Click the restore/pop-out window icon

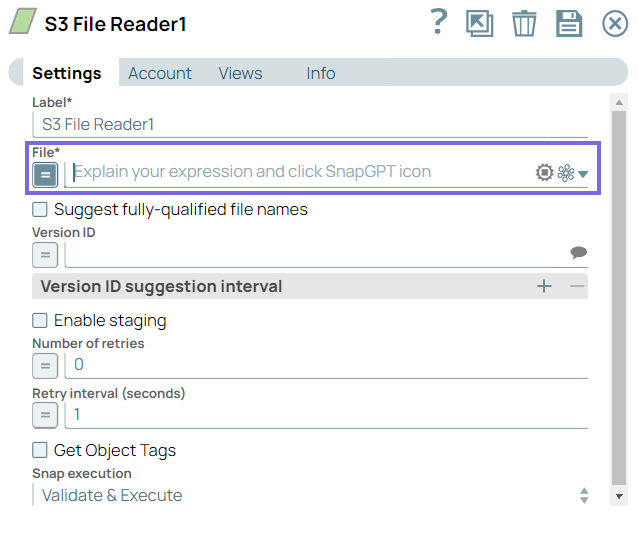pyautogui.click(x=480, y=24)
